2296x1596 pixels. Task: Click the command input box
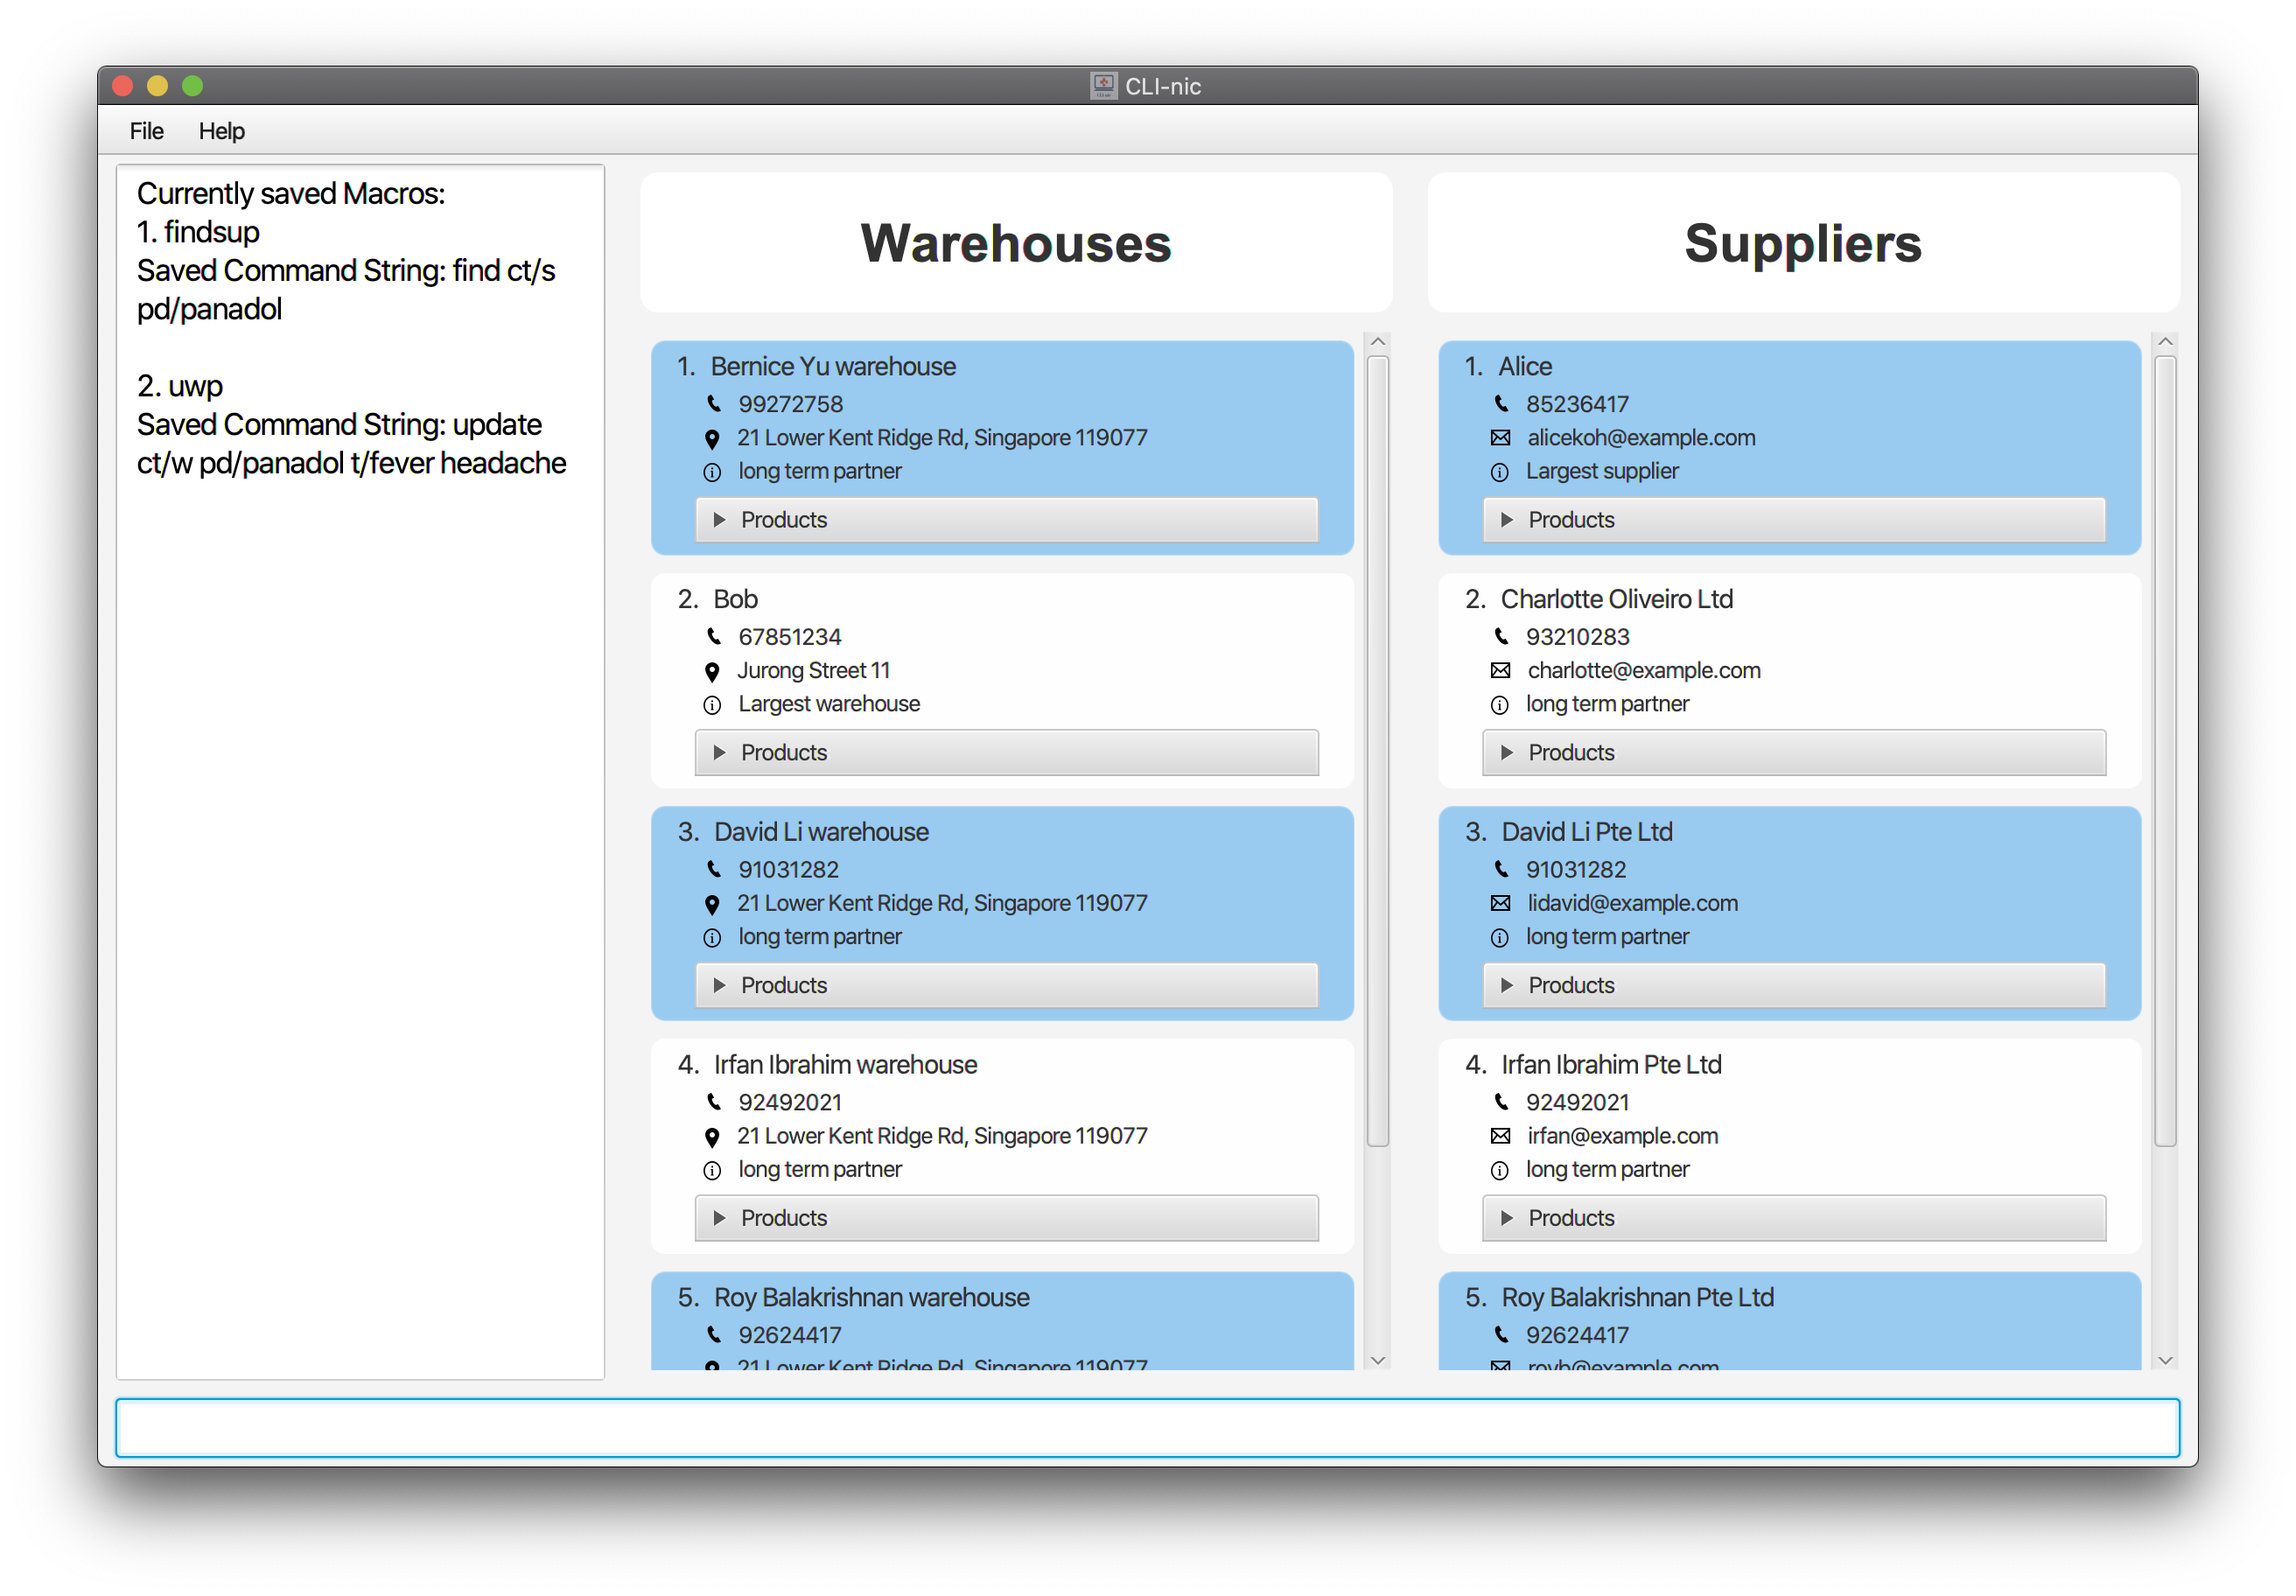(1147, 1428)
